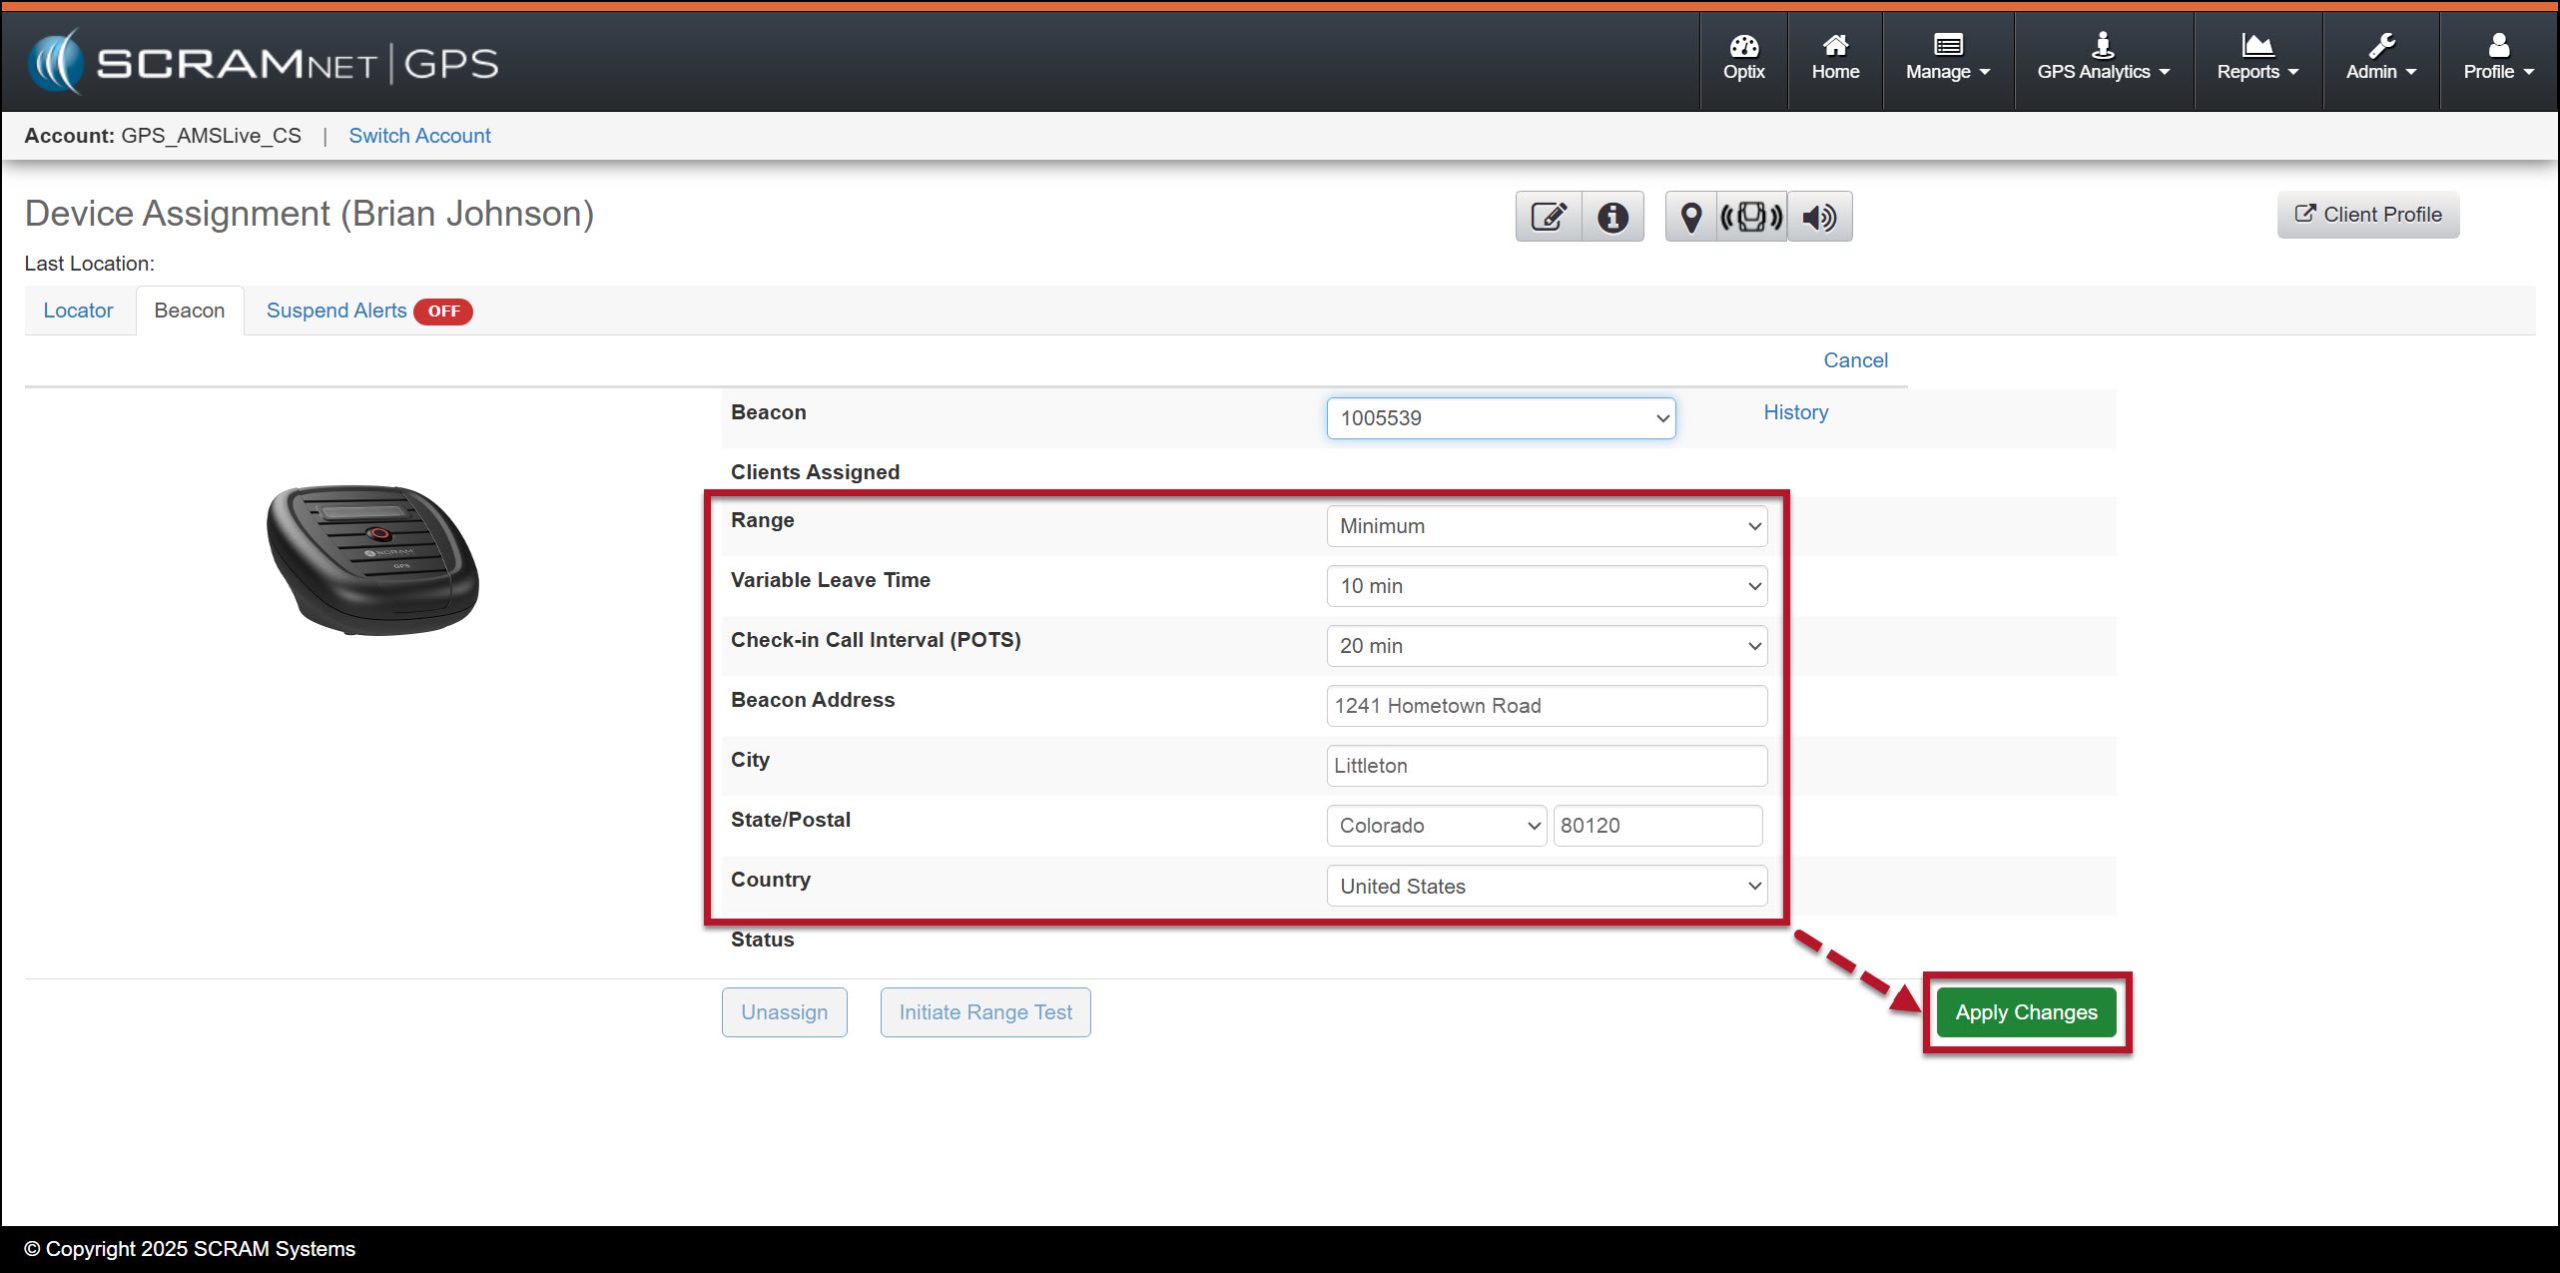Toggle the Suspend Alerts OFF badge
This screenshot has height=1273, width=2560.
[x=443, y=311]
